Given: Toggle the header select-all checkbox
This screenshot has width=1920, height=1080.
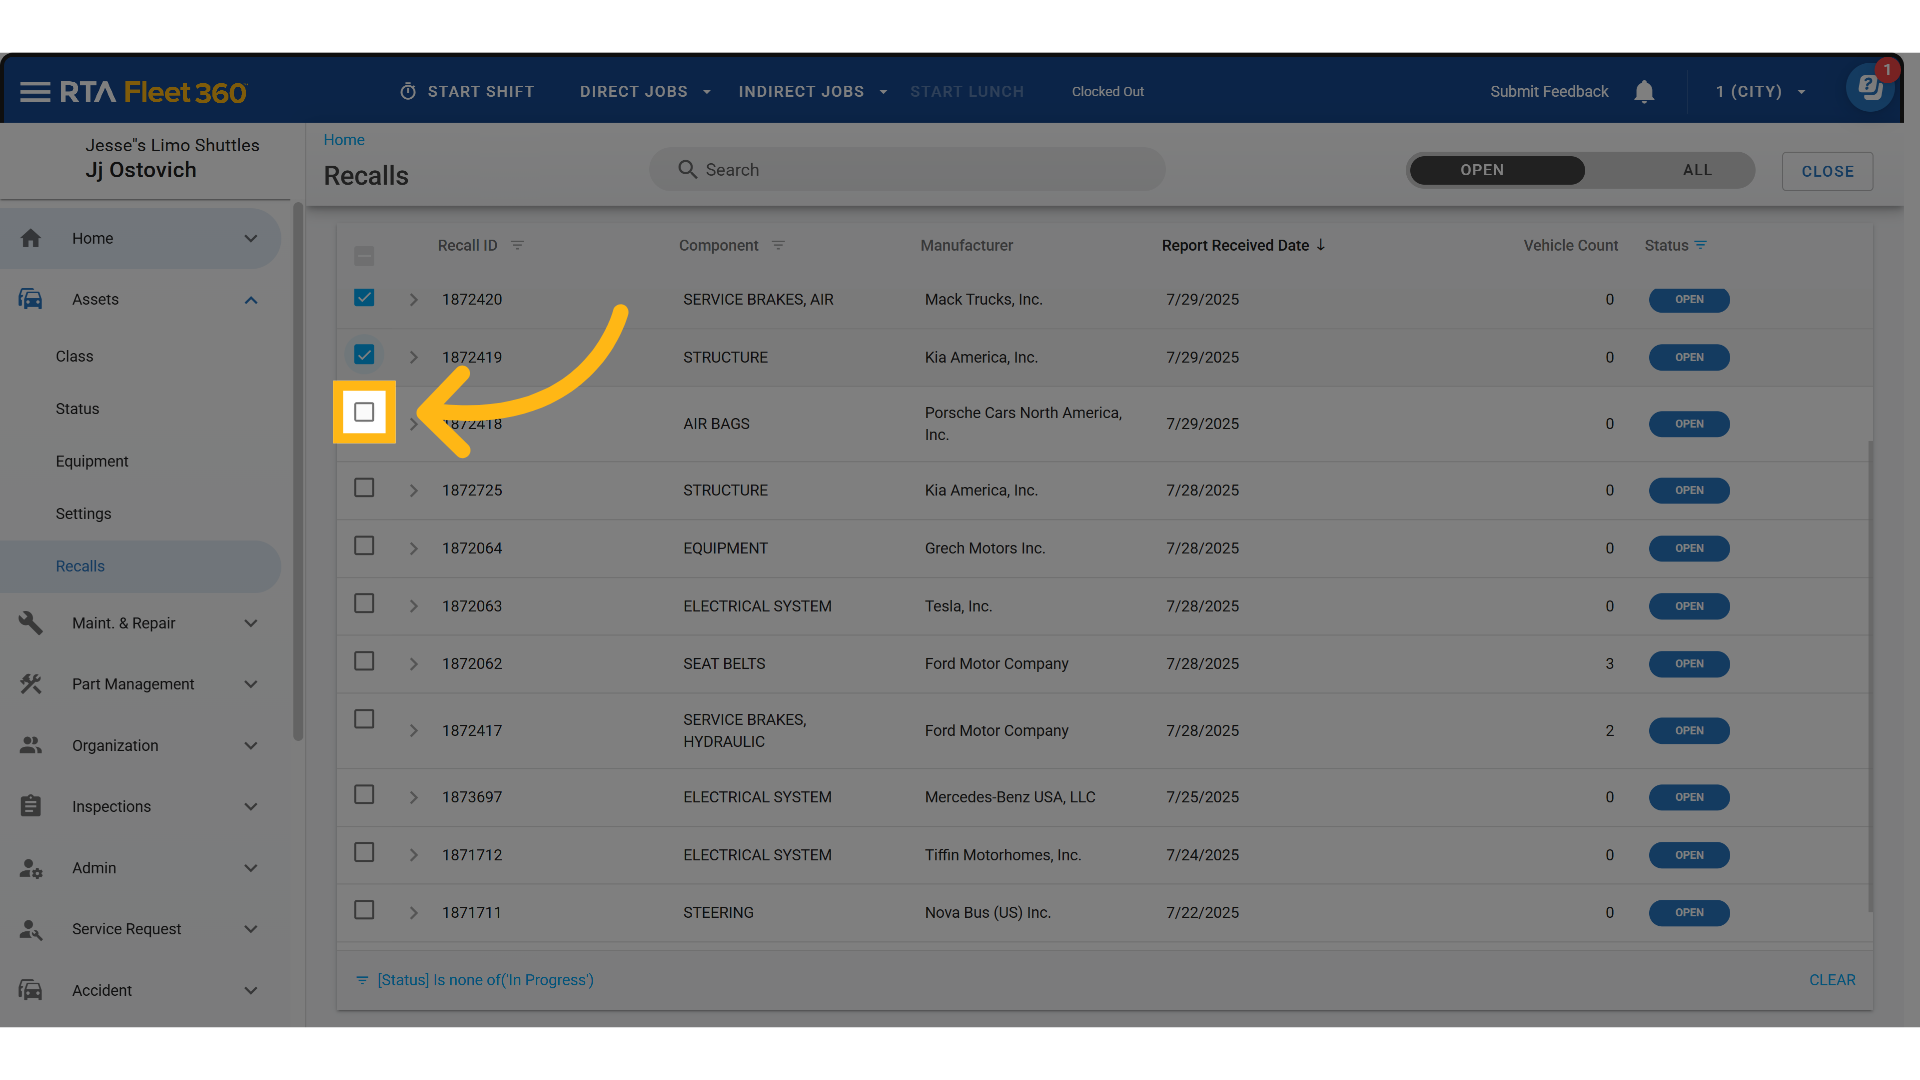Looking at the screenshot, I should tap(364, 256).
